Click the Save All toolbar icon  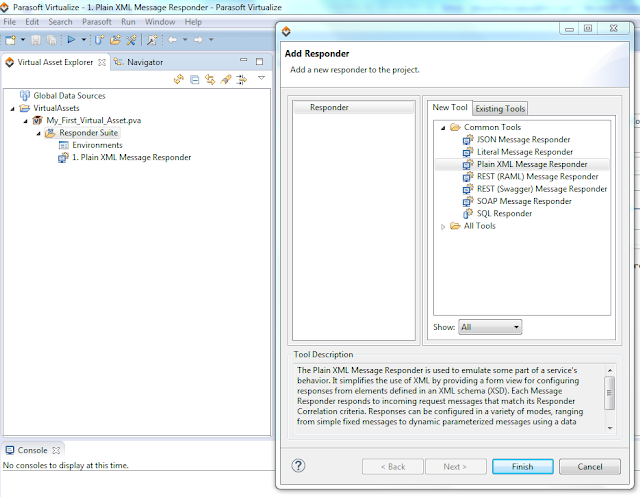pos(51,40)
